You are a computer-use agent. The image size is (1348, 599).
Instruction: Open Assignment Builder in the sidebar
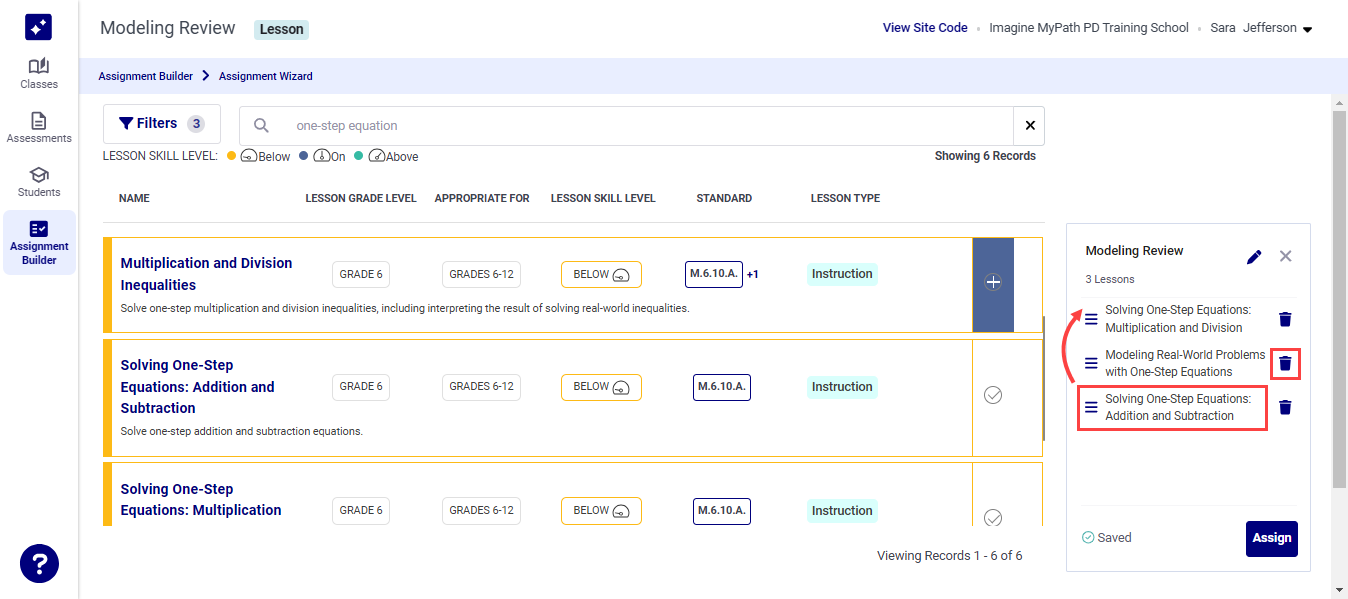click(39, 243)
